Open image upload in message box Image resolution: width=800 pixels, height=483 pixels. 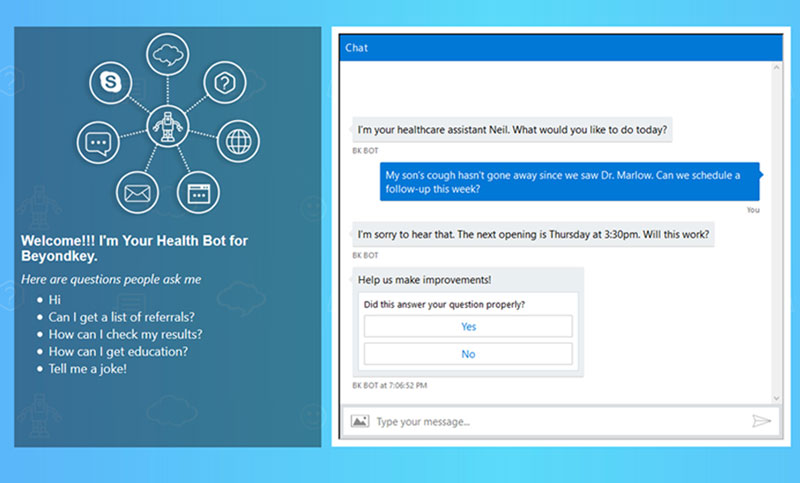pos(360,421)
